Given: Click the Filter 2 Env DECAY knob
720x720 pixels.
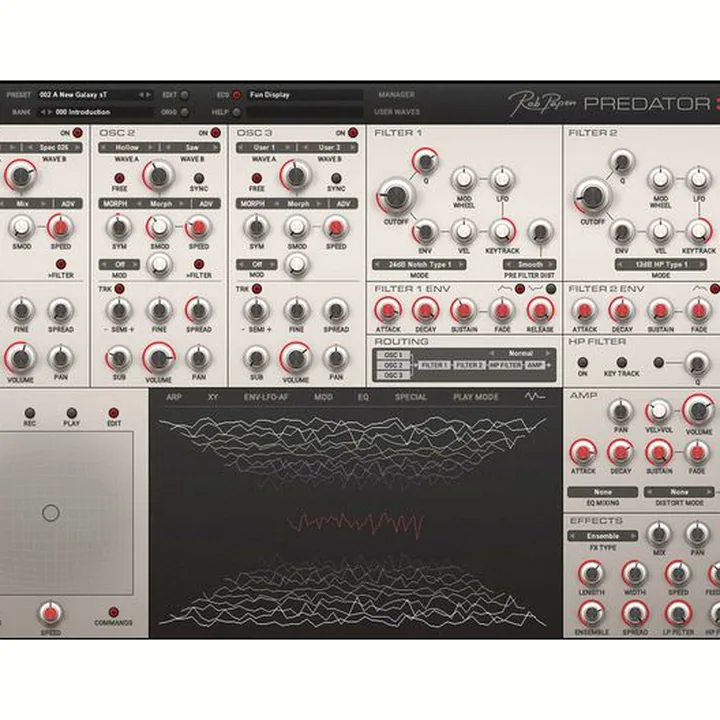Looking at the screenshot, I should (621, 311).
